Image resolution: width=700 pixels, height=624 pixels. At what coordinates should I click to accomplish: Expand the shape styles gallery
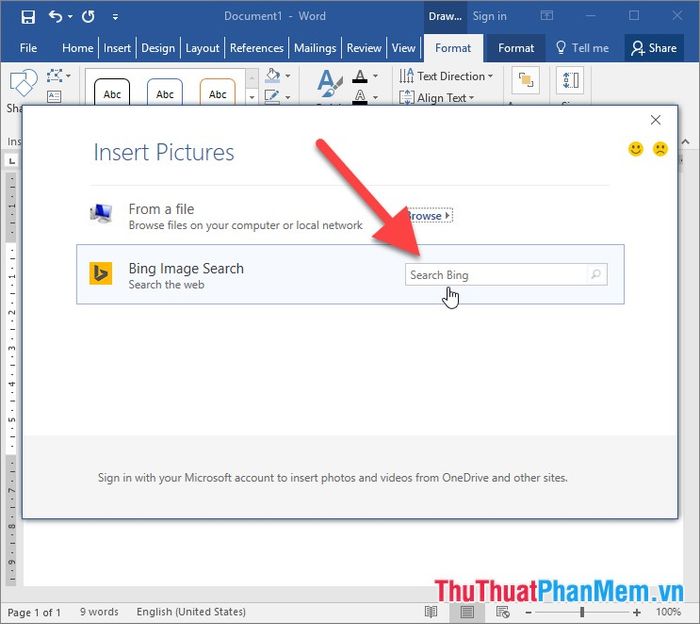click(252, 97)
